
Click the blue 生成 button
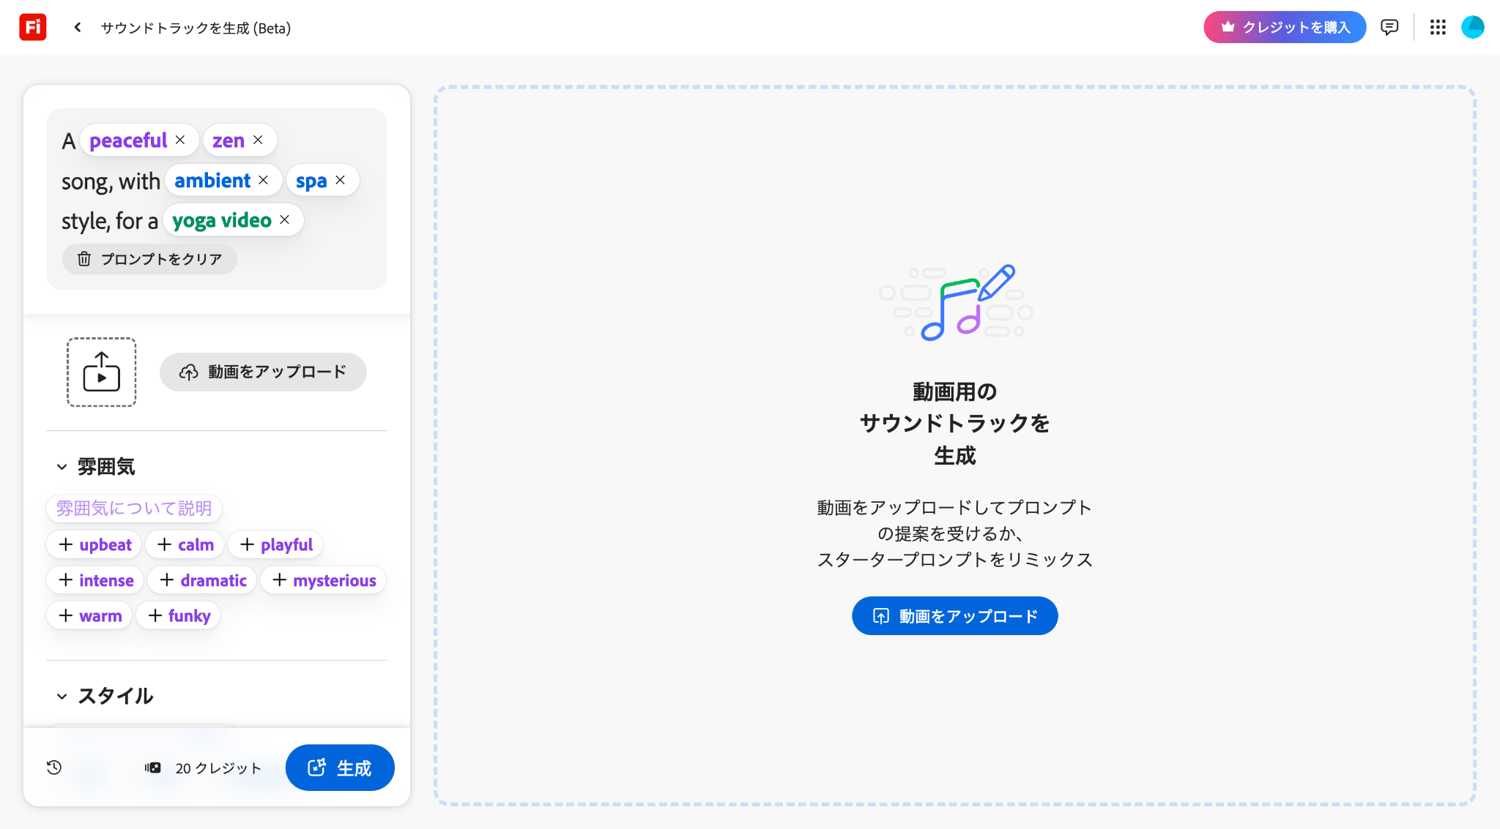(340, 767)
